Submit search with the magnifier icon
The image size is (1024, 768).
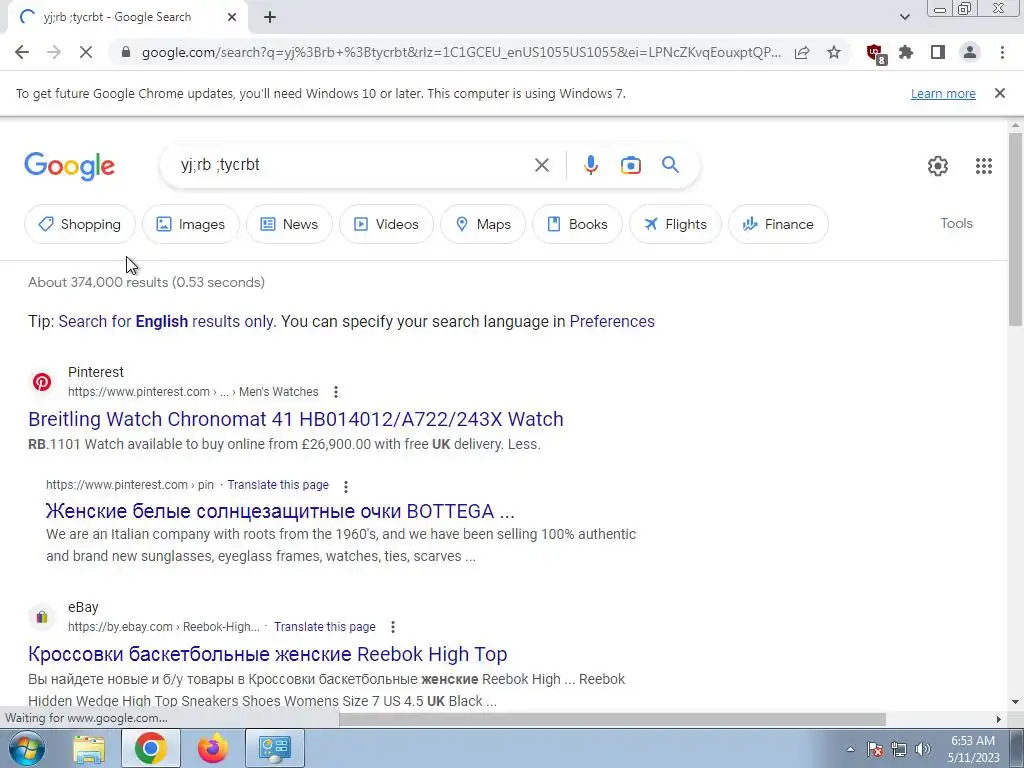point(670,165)
